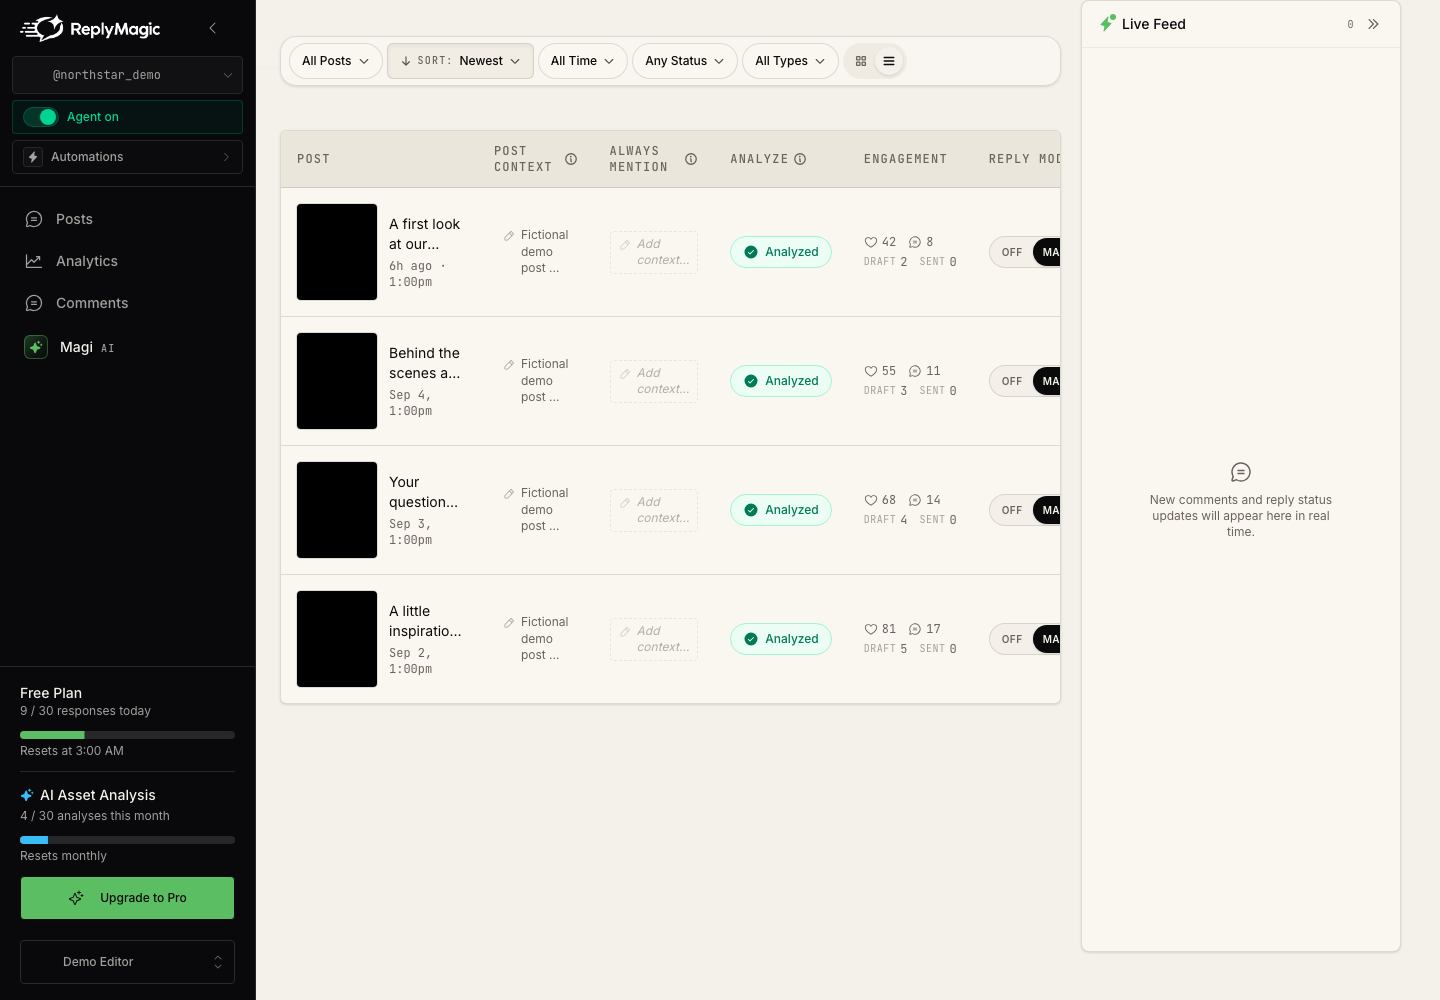Click the Live Feed lightning icon
The width and height of the screenshot is (1440, 1000).
pos(1107,23)
